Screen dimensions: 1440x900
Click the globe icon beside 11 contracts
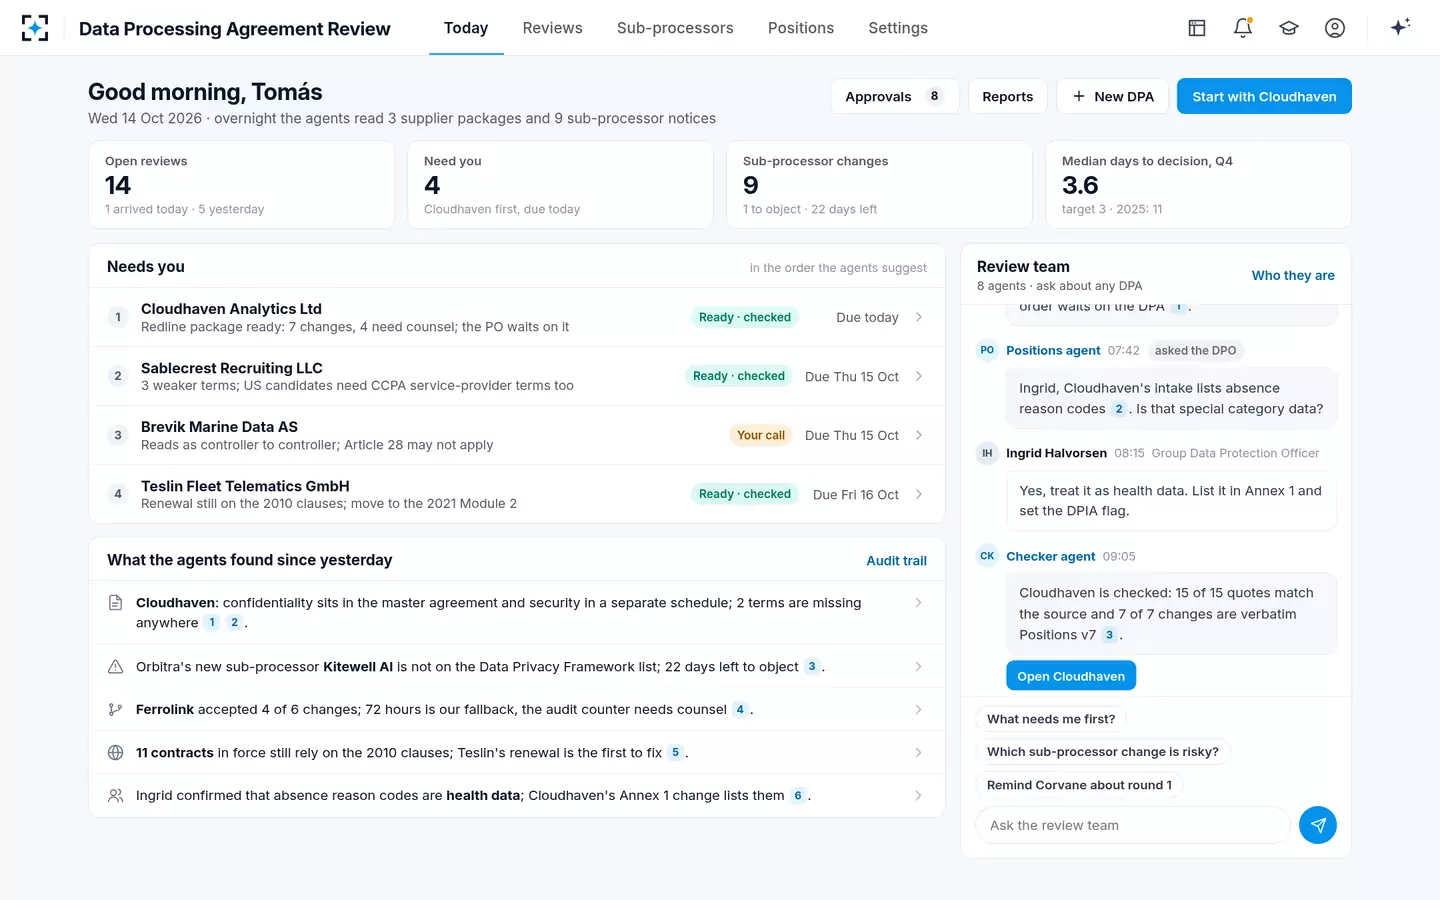coord(115,753)
